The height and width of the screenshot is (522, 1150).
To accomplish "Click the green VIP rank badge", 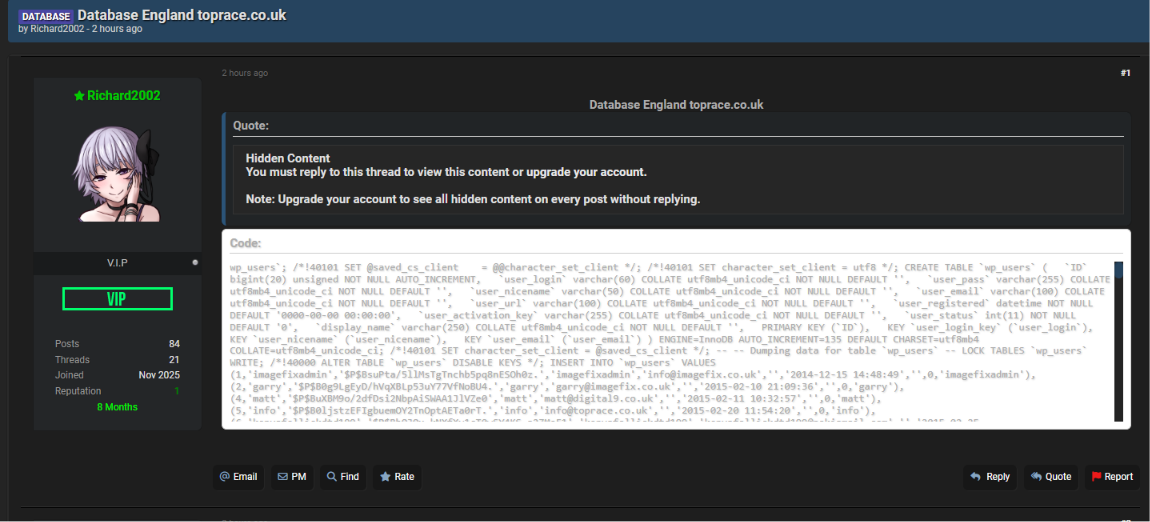I will point(117,299).
